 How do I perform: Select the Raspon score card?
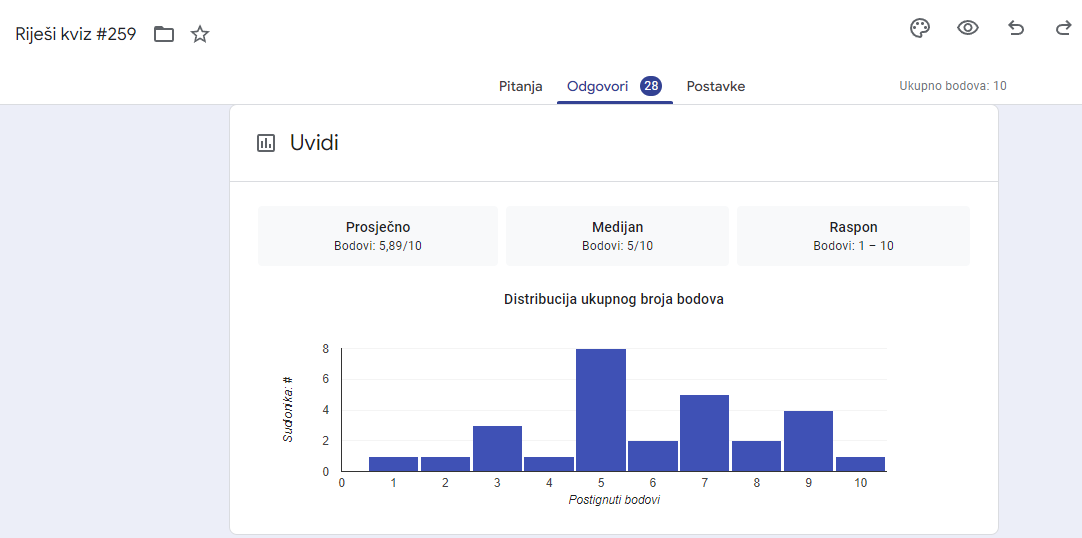click(x=854, y=236)
